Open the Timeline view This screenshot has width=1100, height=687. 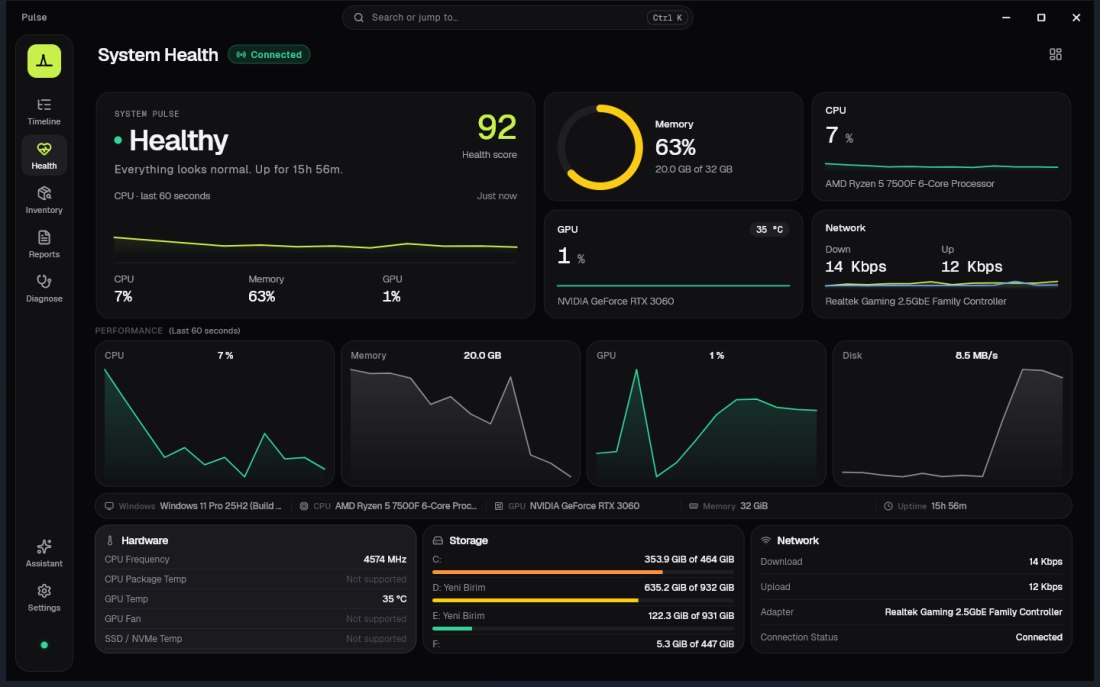(44, 112)
